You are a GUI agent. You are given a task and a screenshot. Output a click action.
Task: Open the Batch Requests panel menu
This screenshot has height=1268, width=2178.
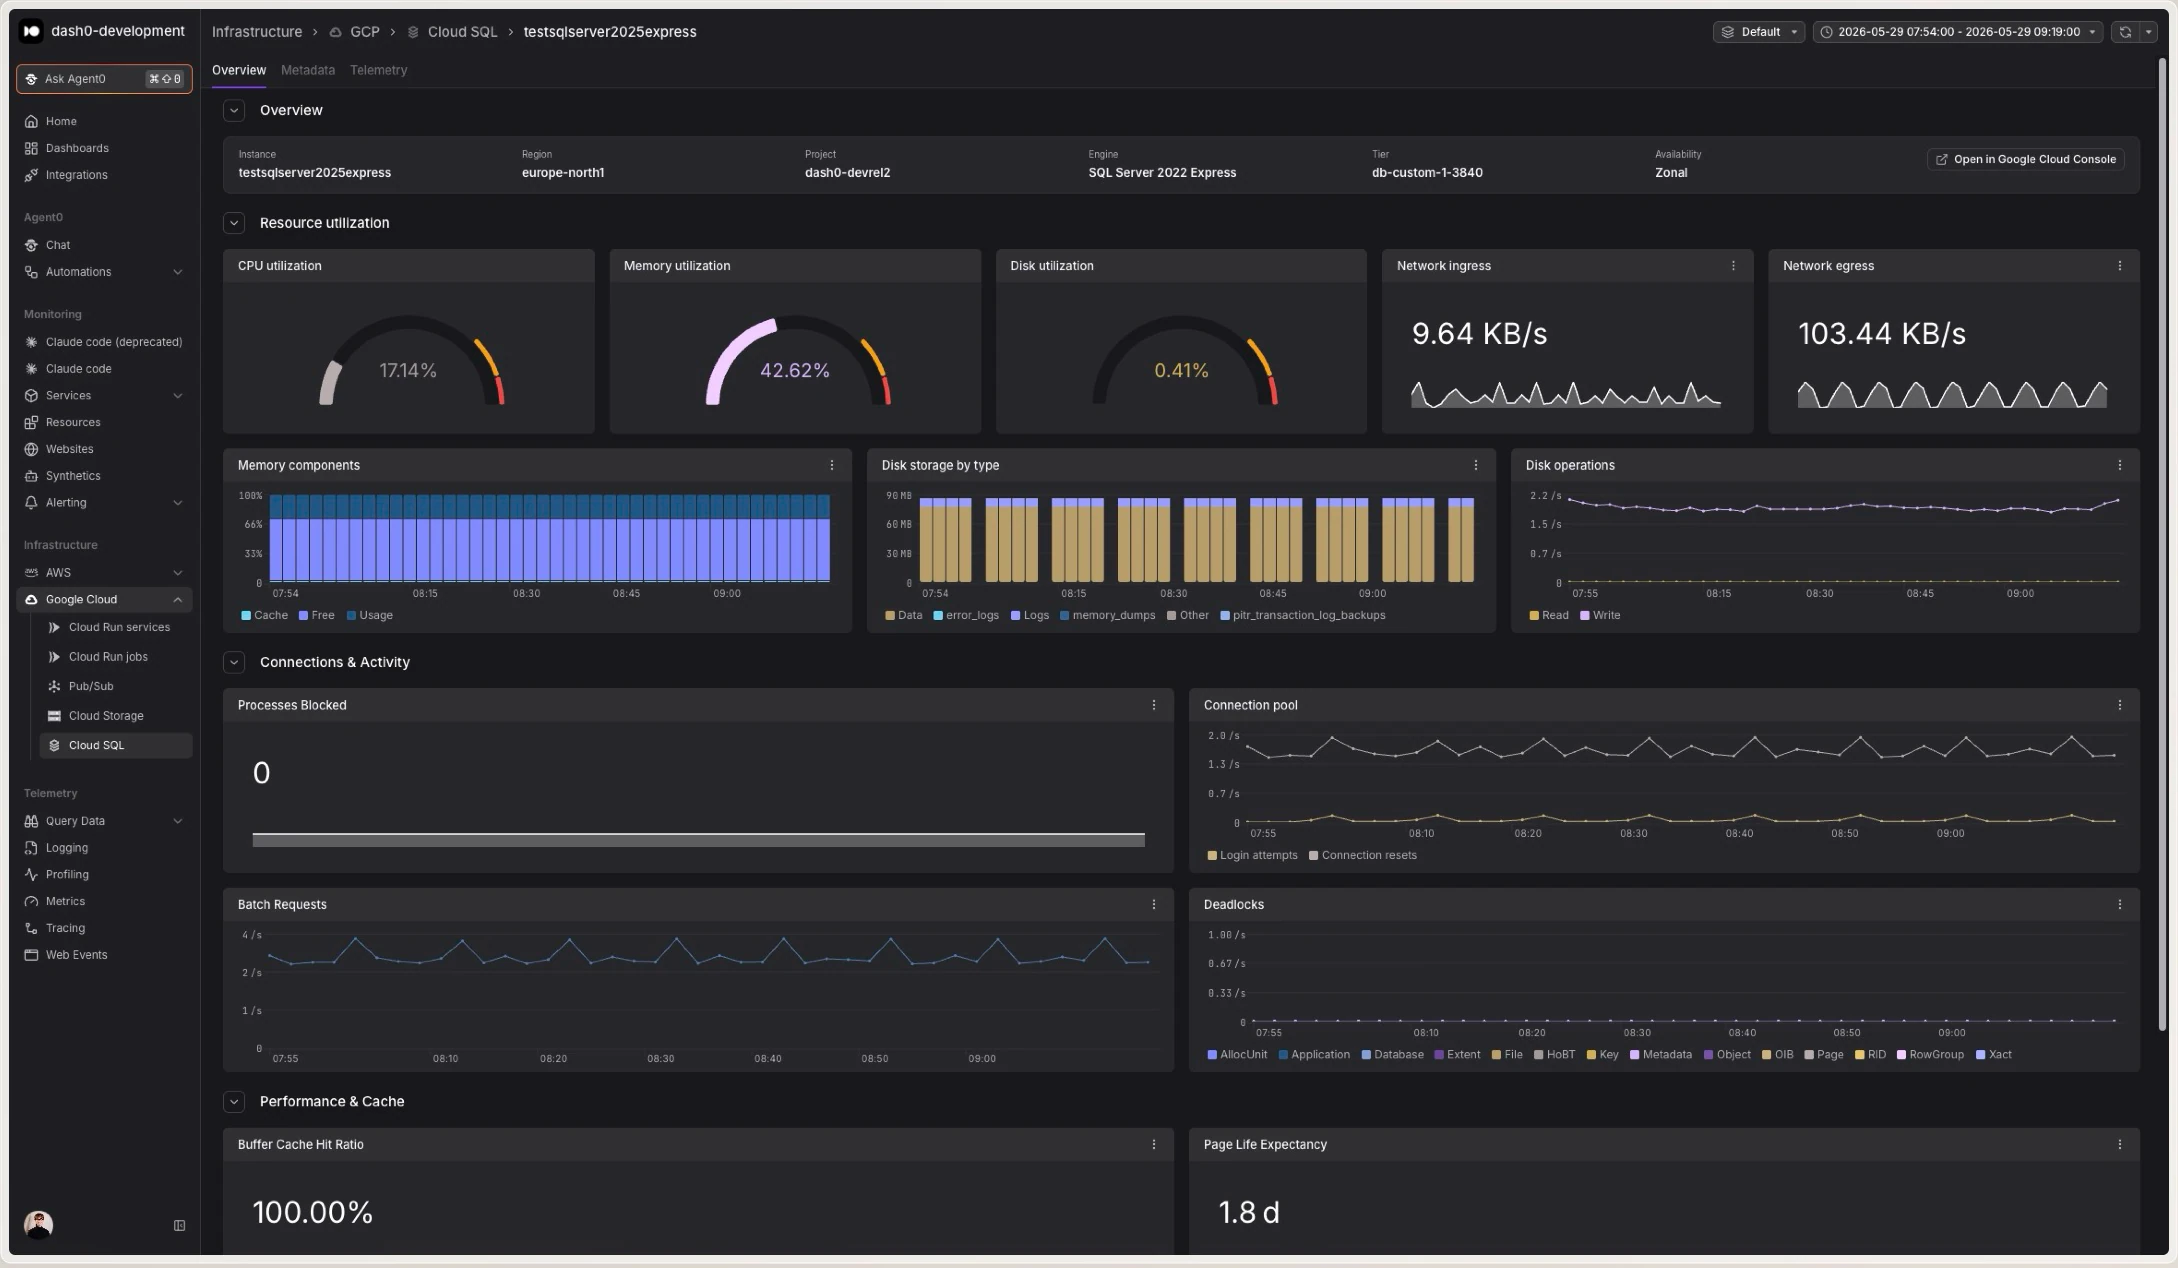(x=1153, y=904)
